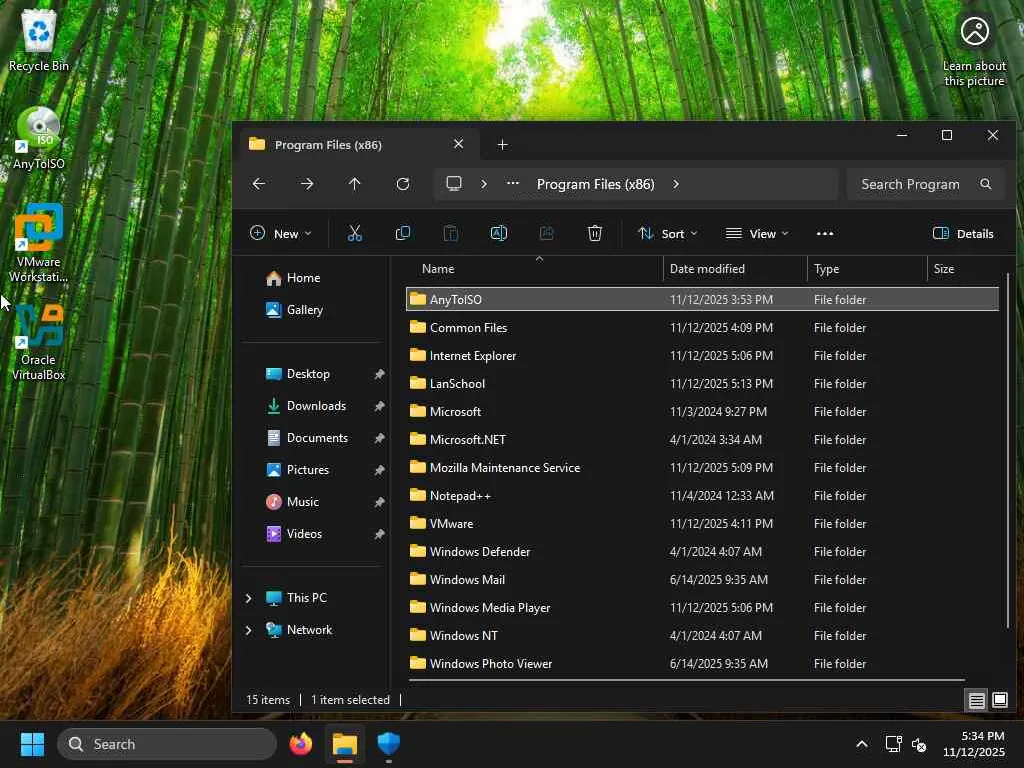Show hidden breadcrumb path ellipsis
Image resolution: width=1024 pixels, height=768 pixels.
513,184
